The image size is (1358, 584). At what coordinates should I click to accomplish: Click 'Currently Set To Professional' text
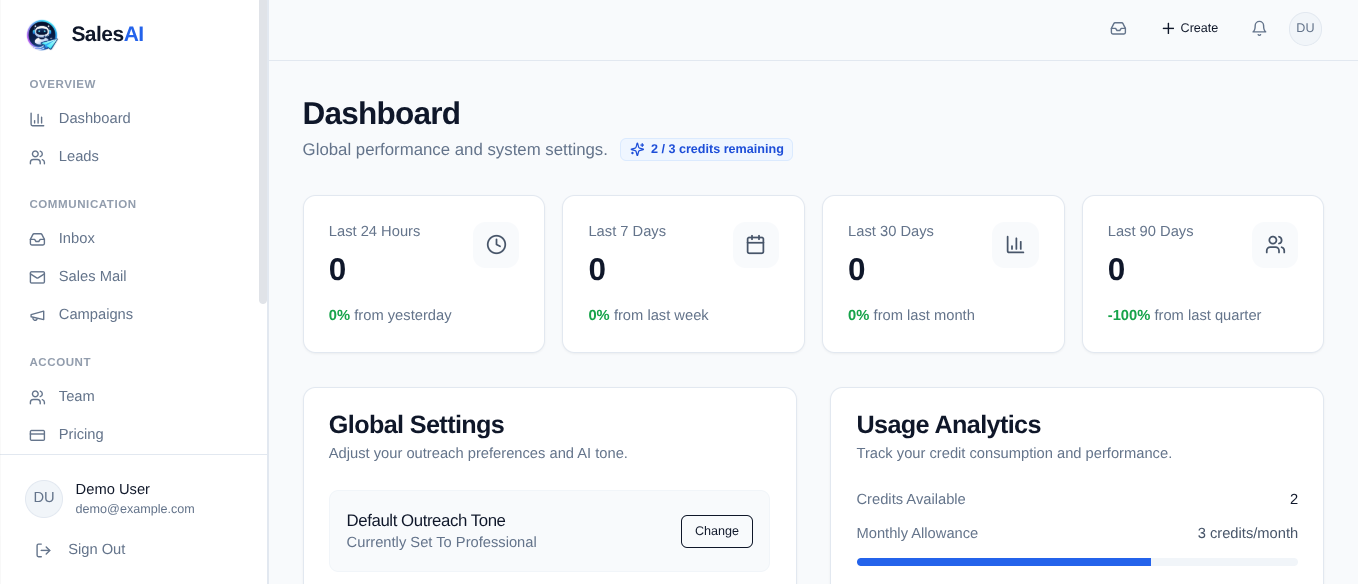click(x=442, y=542)
